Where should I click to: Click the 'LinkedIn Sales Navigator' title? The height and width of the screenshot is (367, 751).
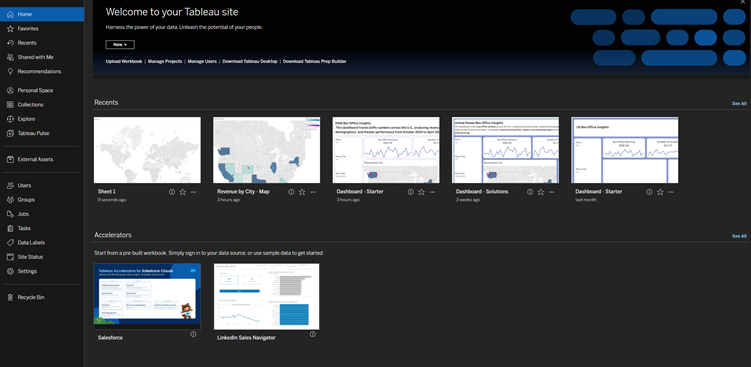(246, 338)
